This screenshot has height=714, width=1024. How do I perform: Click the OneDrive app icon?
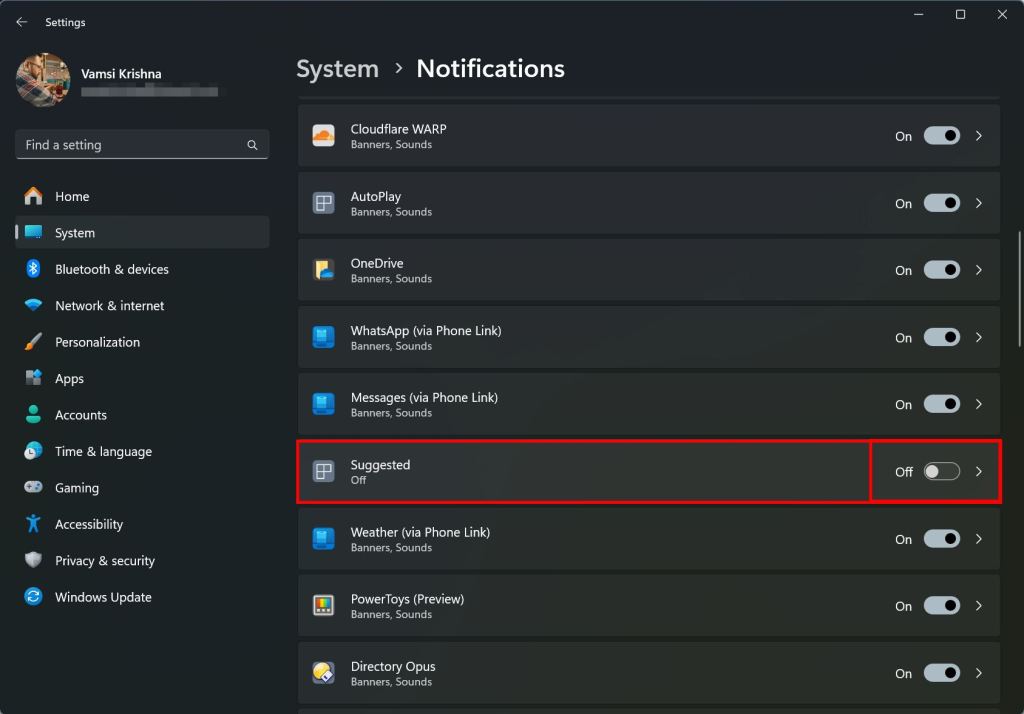coord(323,270)
